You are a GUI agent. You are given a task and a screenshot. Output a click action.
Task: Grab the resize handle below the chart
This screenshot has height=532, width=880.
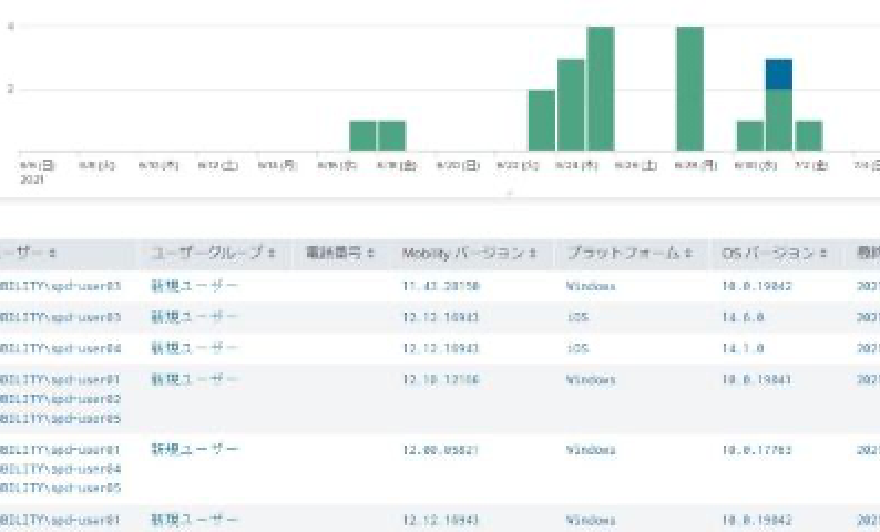tap(510, 193)
